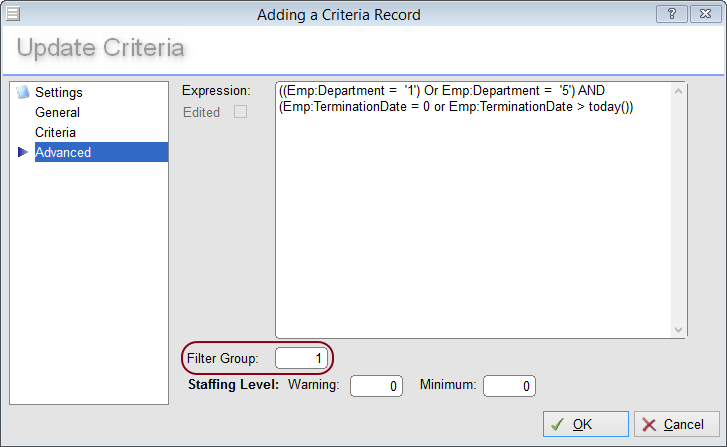Click the Filter Group label
Screen dimensions: 727x447
(x=223, y=358)
